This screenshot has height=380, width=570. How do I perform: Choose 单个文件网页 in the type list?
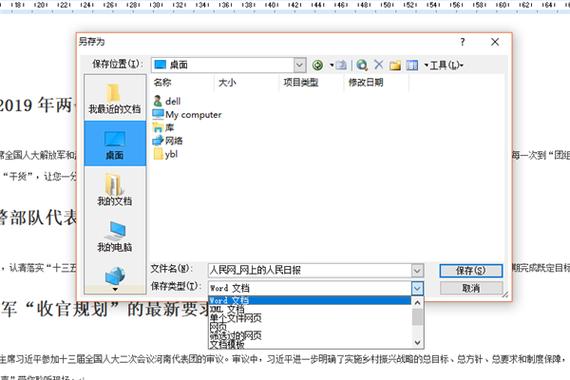pyautogui.click(x=310, y=318)
